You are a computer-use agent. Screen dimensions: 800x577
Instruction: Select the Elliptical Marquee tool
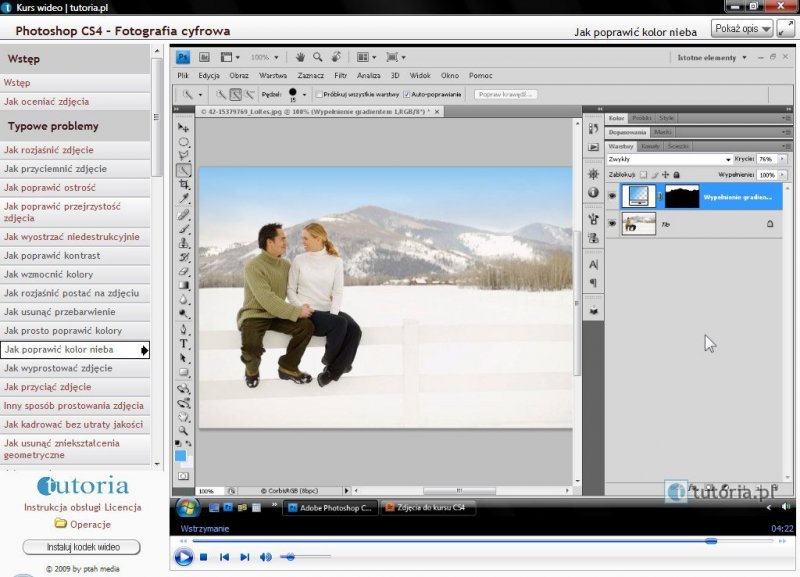pyautogui.click(x=184, y=142)
